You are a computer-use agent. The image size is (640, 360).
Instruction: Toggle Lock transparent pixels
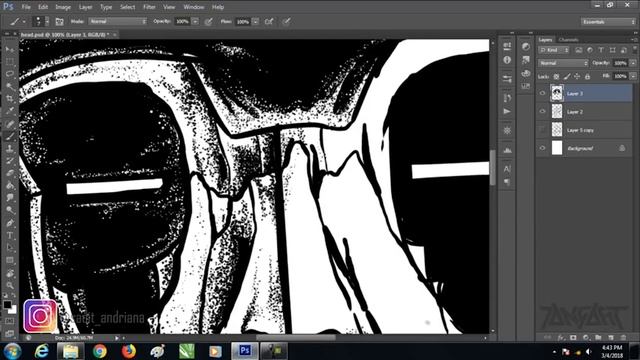556,76
